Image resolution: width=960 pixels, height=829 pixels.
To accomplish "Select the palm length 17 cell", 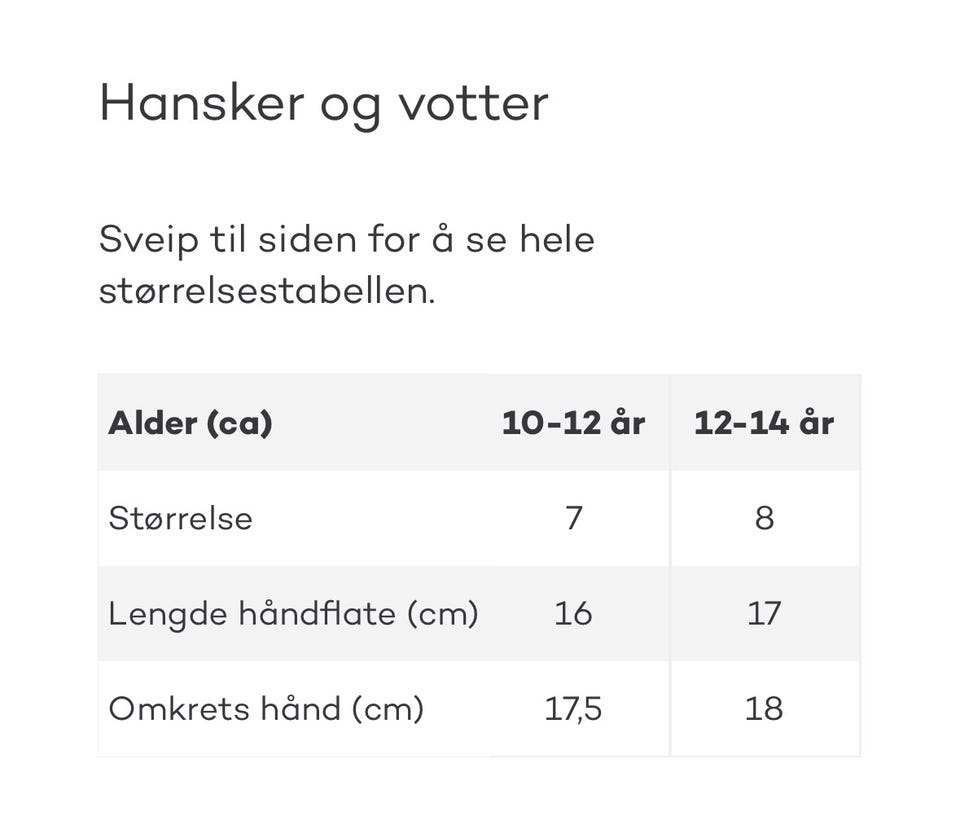I will [764, 613].
